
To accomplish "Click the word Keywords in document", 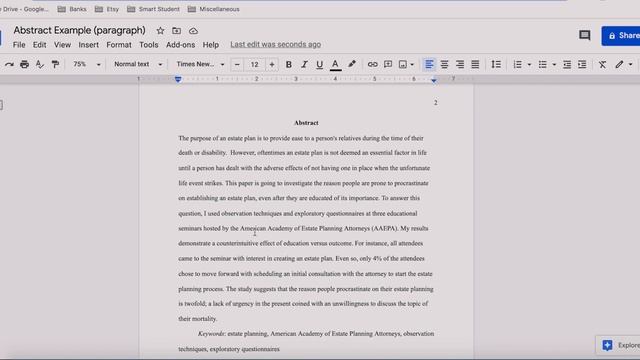I will tap(211, 334).
